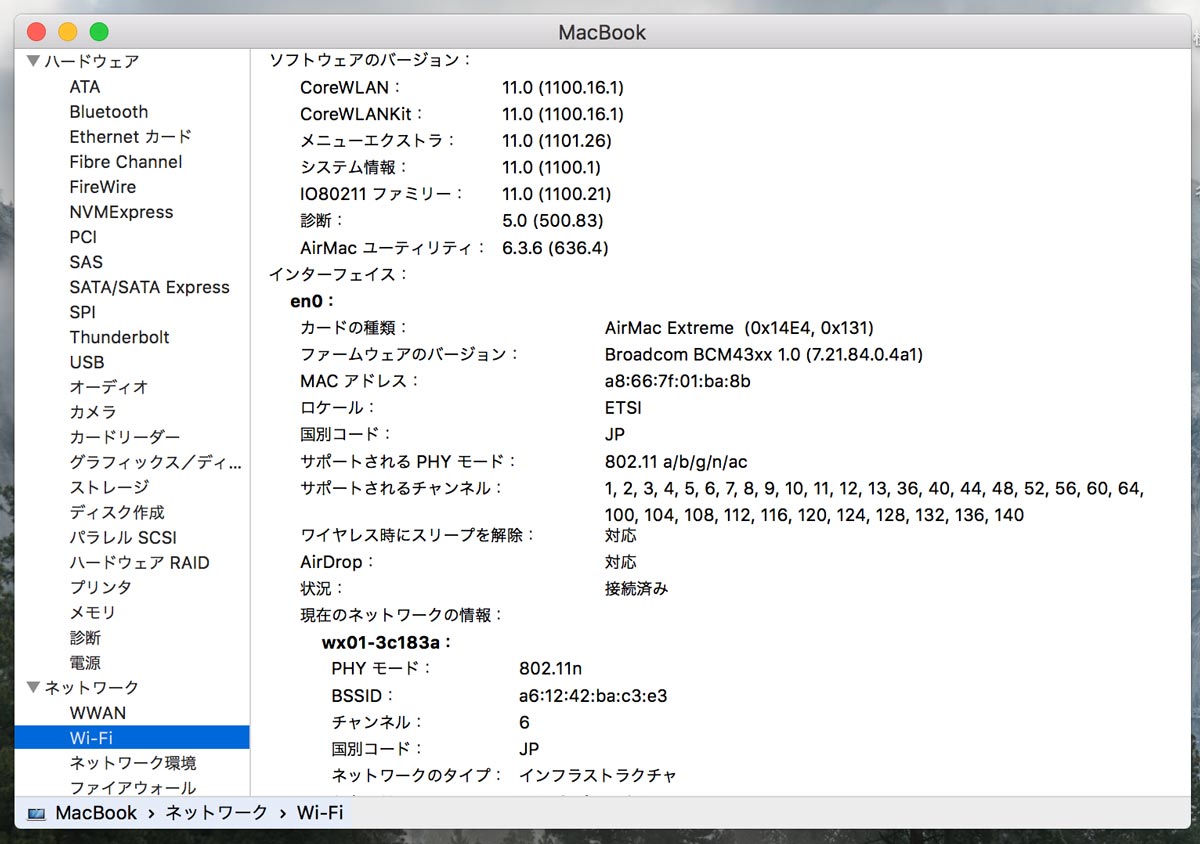Click the メニューエクストラ version 11.0 (1101.26)
1200x844 pixels.
(x=557, y=141)
